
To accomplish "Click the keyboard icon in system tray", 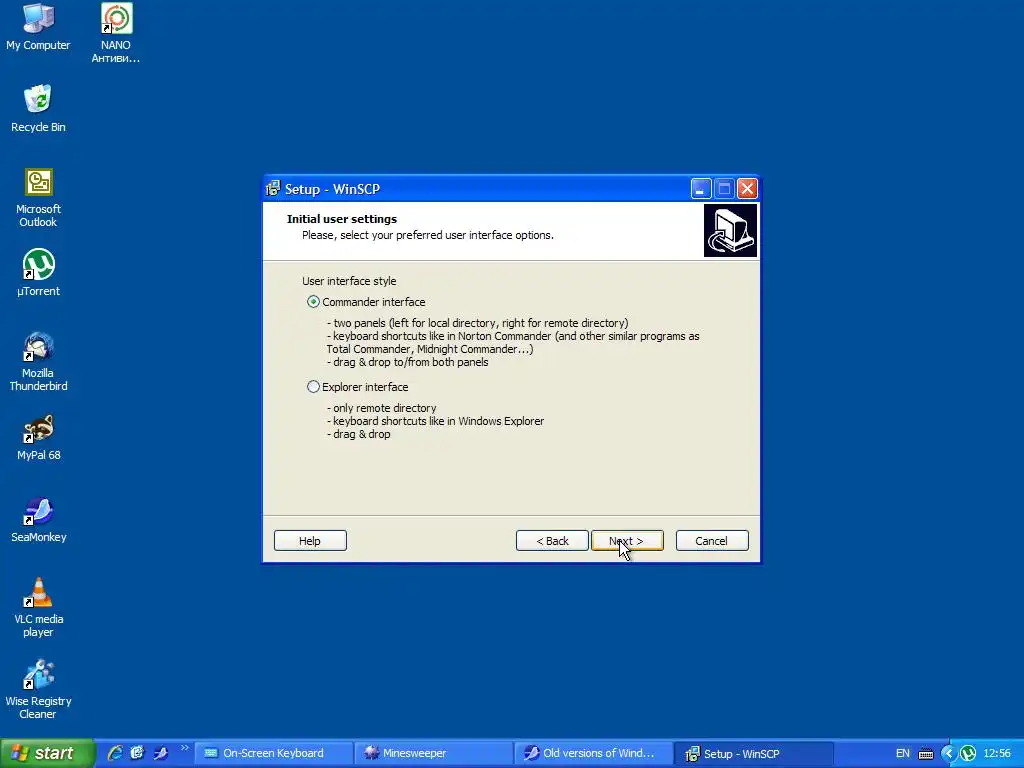I will (925, 754).
